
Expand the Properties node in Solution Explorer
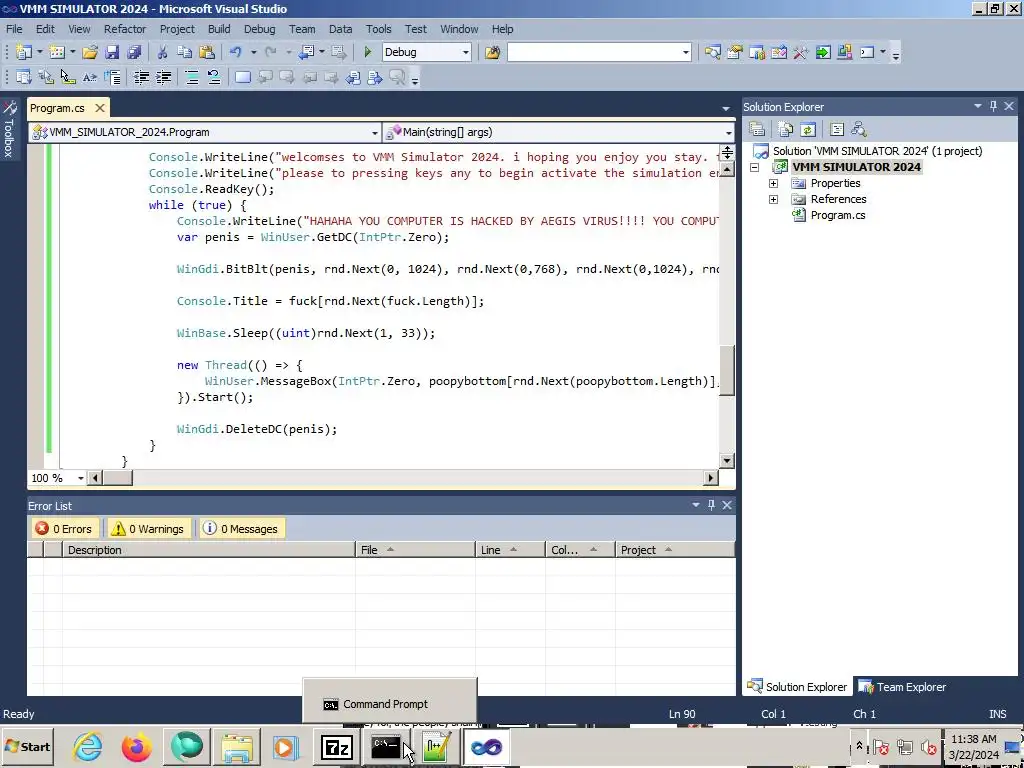pos(773,184)
